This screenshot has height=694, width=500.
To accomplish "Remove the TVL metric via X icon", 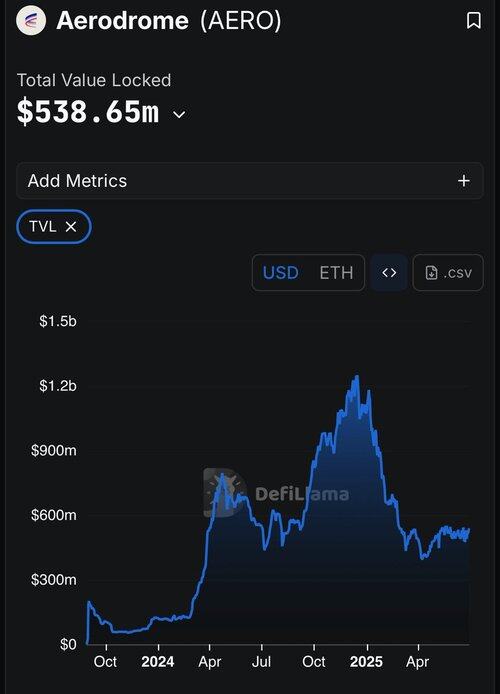I will coord(71,227).
